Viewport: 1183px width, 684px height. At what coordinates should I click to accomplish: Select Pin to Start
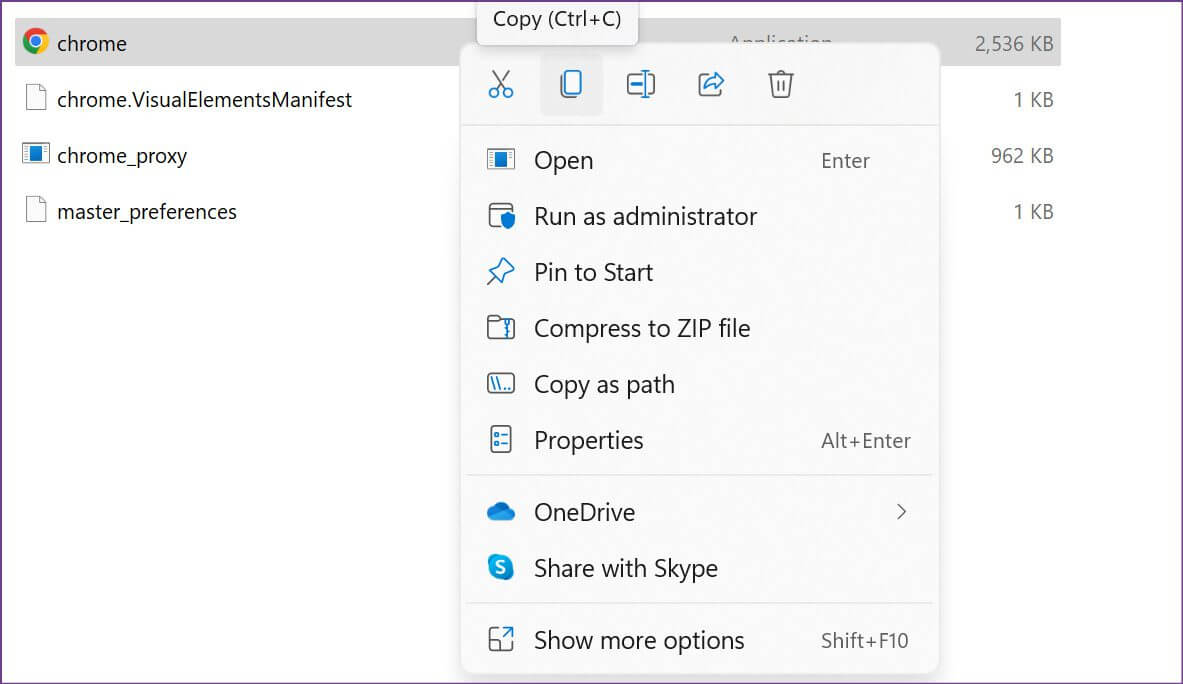(x=699, y=272)
